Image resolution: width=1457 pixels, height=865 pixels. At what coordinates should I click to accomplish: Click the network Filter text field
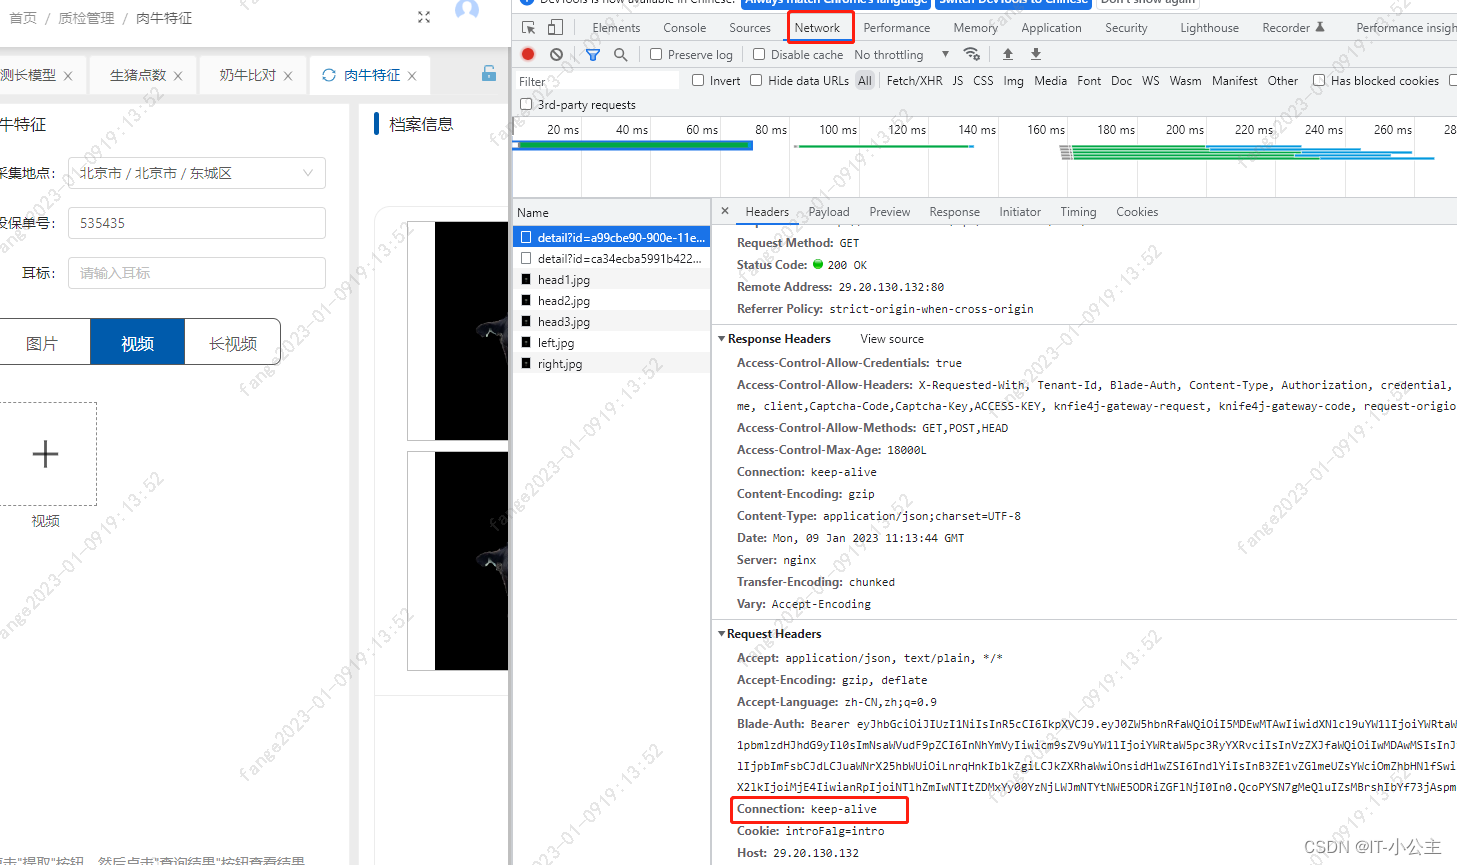tap(598, 81)
